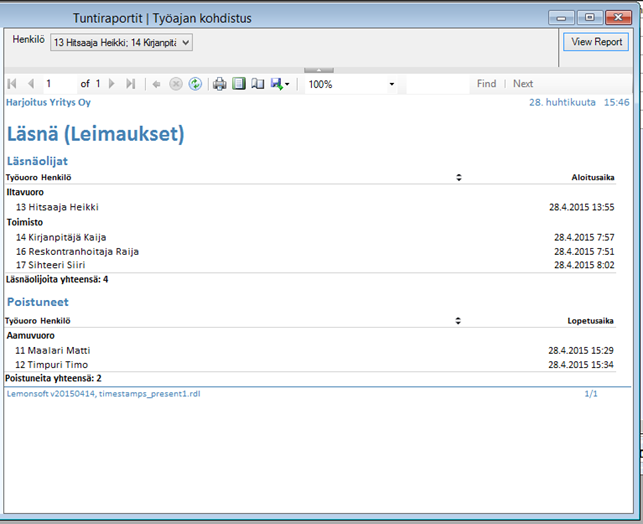Open the 100% zoom dropdown
Image resolution: width=643 pixels, height=524 pixels.
(x=391, y=85)
